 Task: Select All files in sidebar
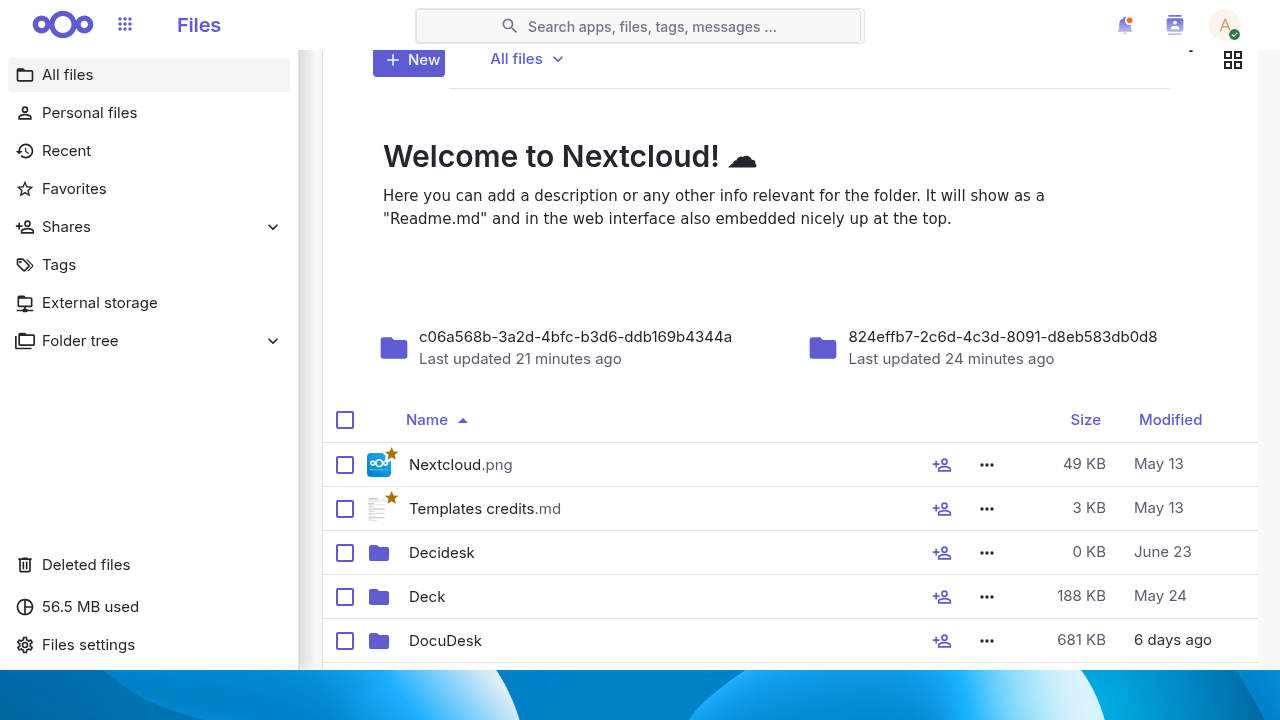point(149,75)
